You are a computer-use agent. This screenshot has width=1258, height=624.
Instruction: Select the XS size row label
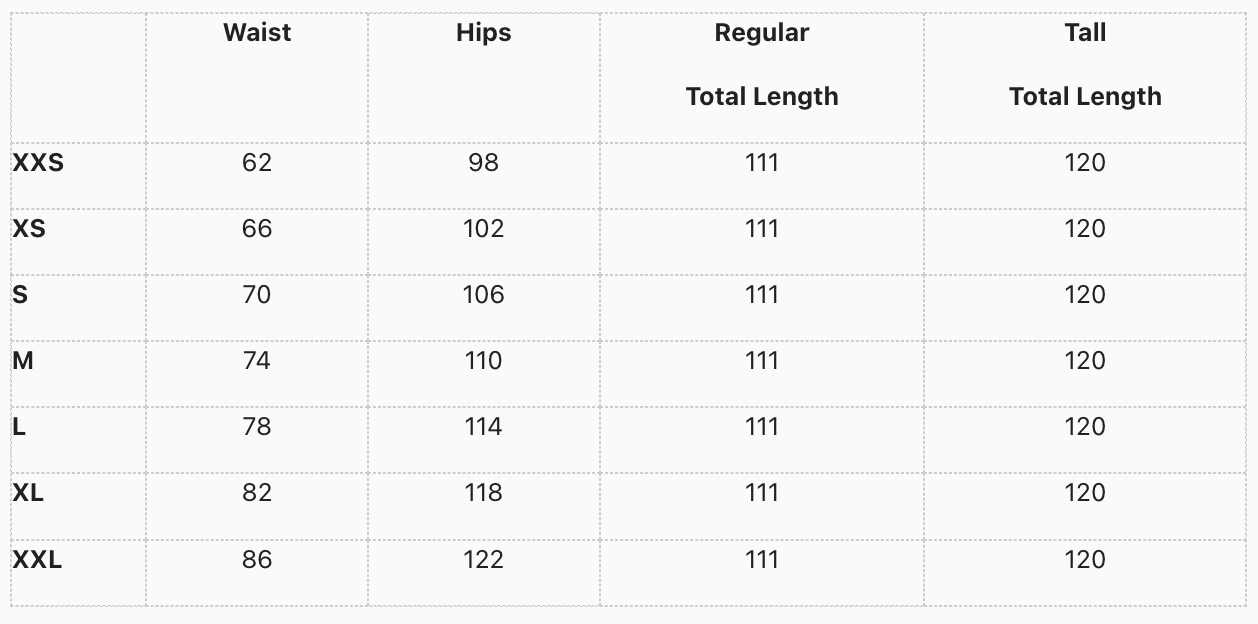tap(29, 229)
